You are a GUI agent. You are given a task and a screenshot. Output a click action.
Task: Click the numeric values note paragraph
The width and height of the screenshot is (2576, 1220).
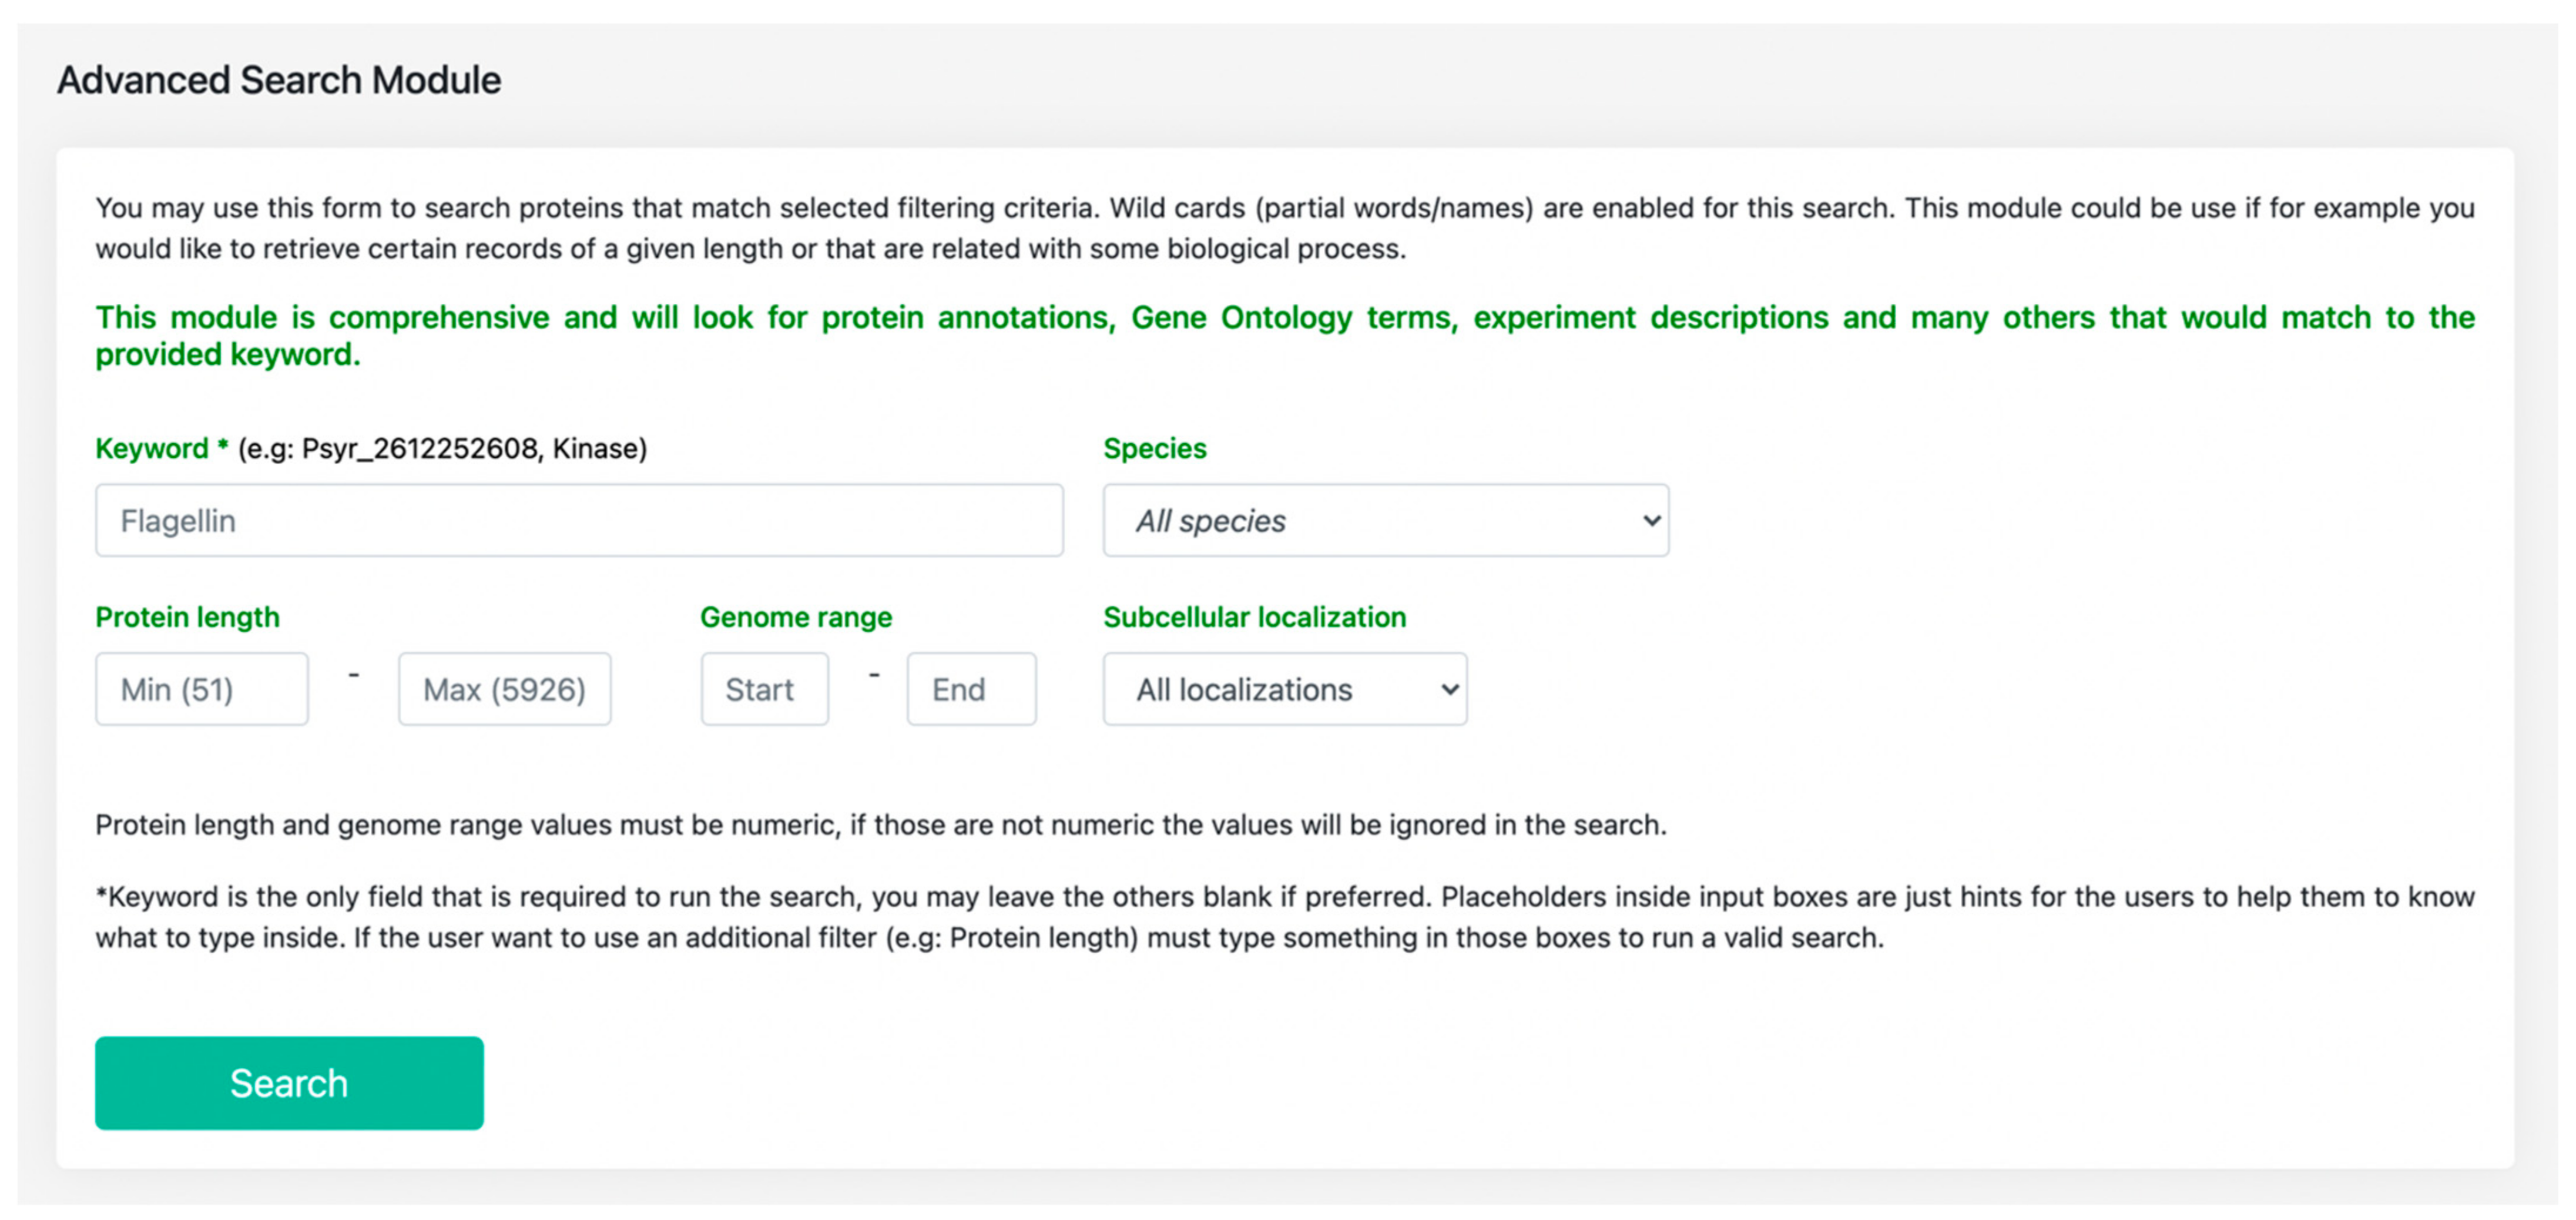pos(880,825)
